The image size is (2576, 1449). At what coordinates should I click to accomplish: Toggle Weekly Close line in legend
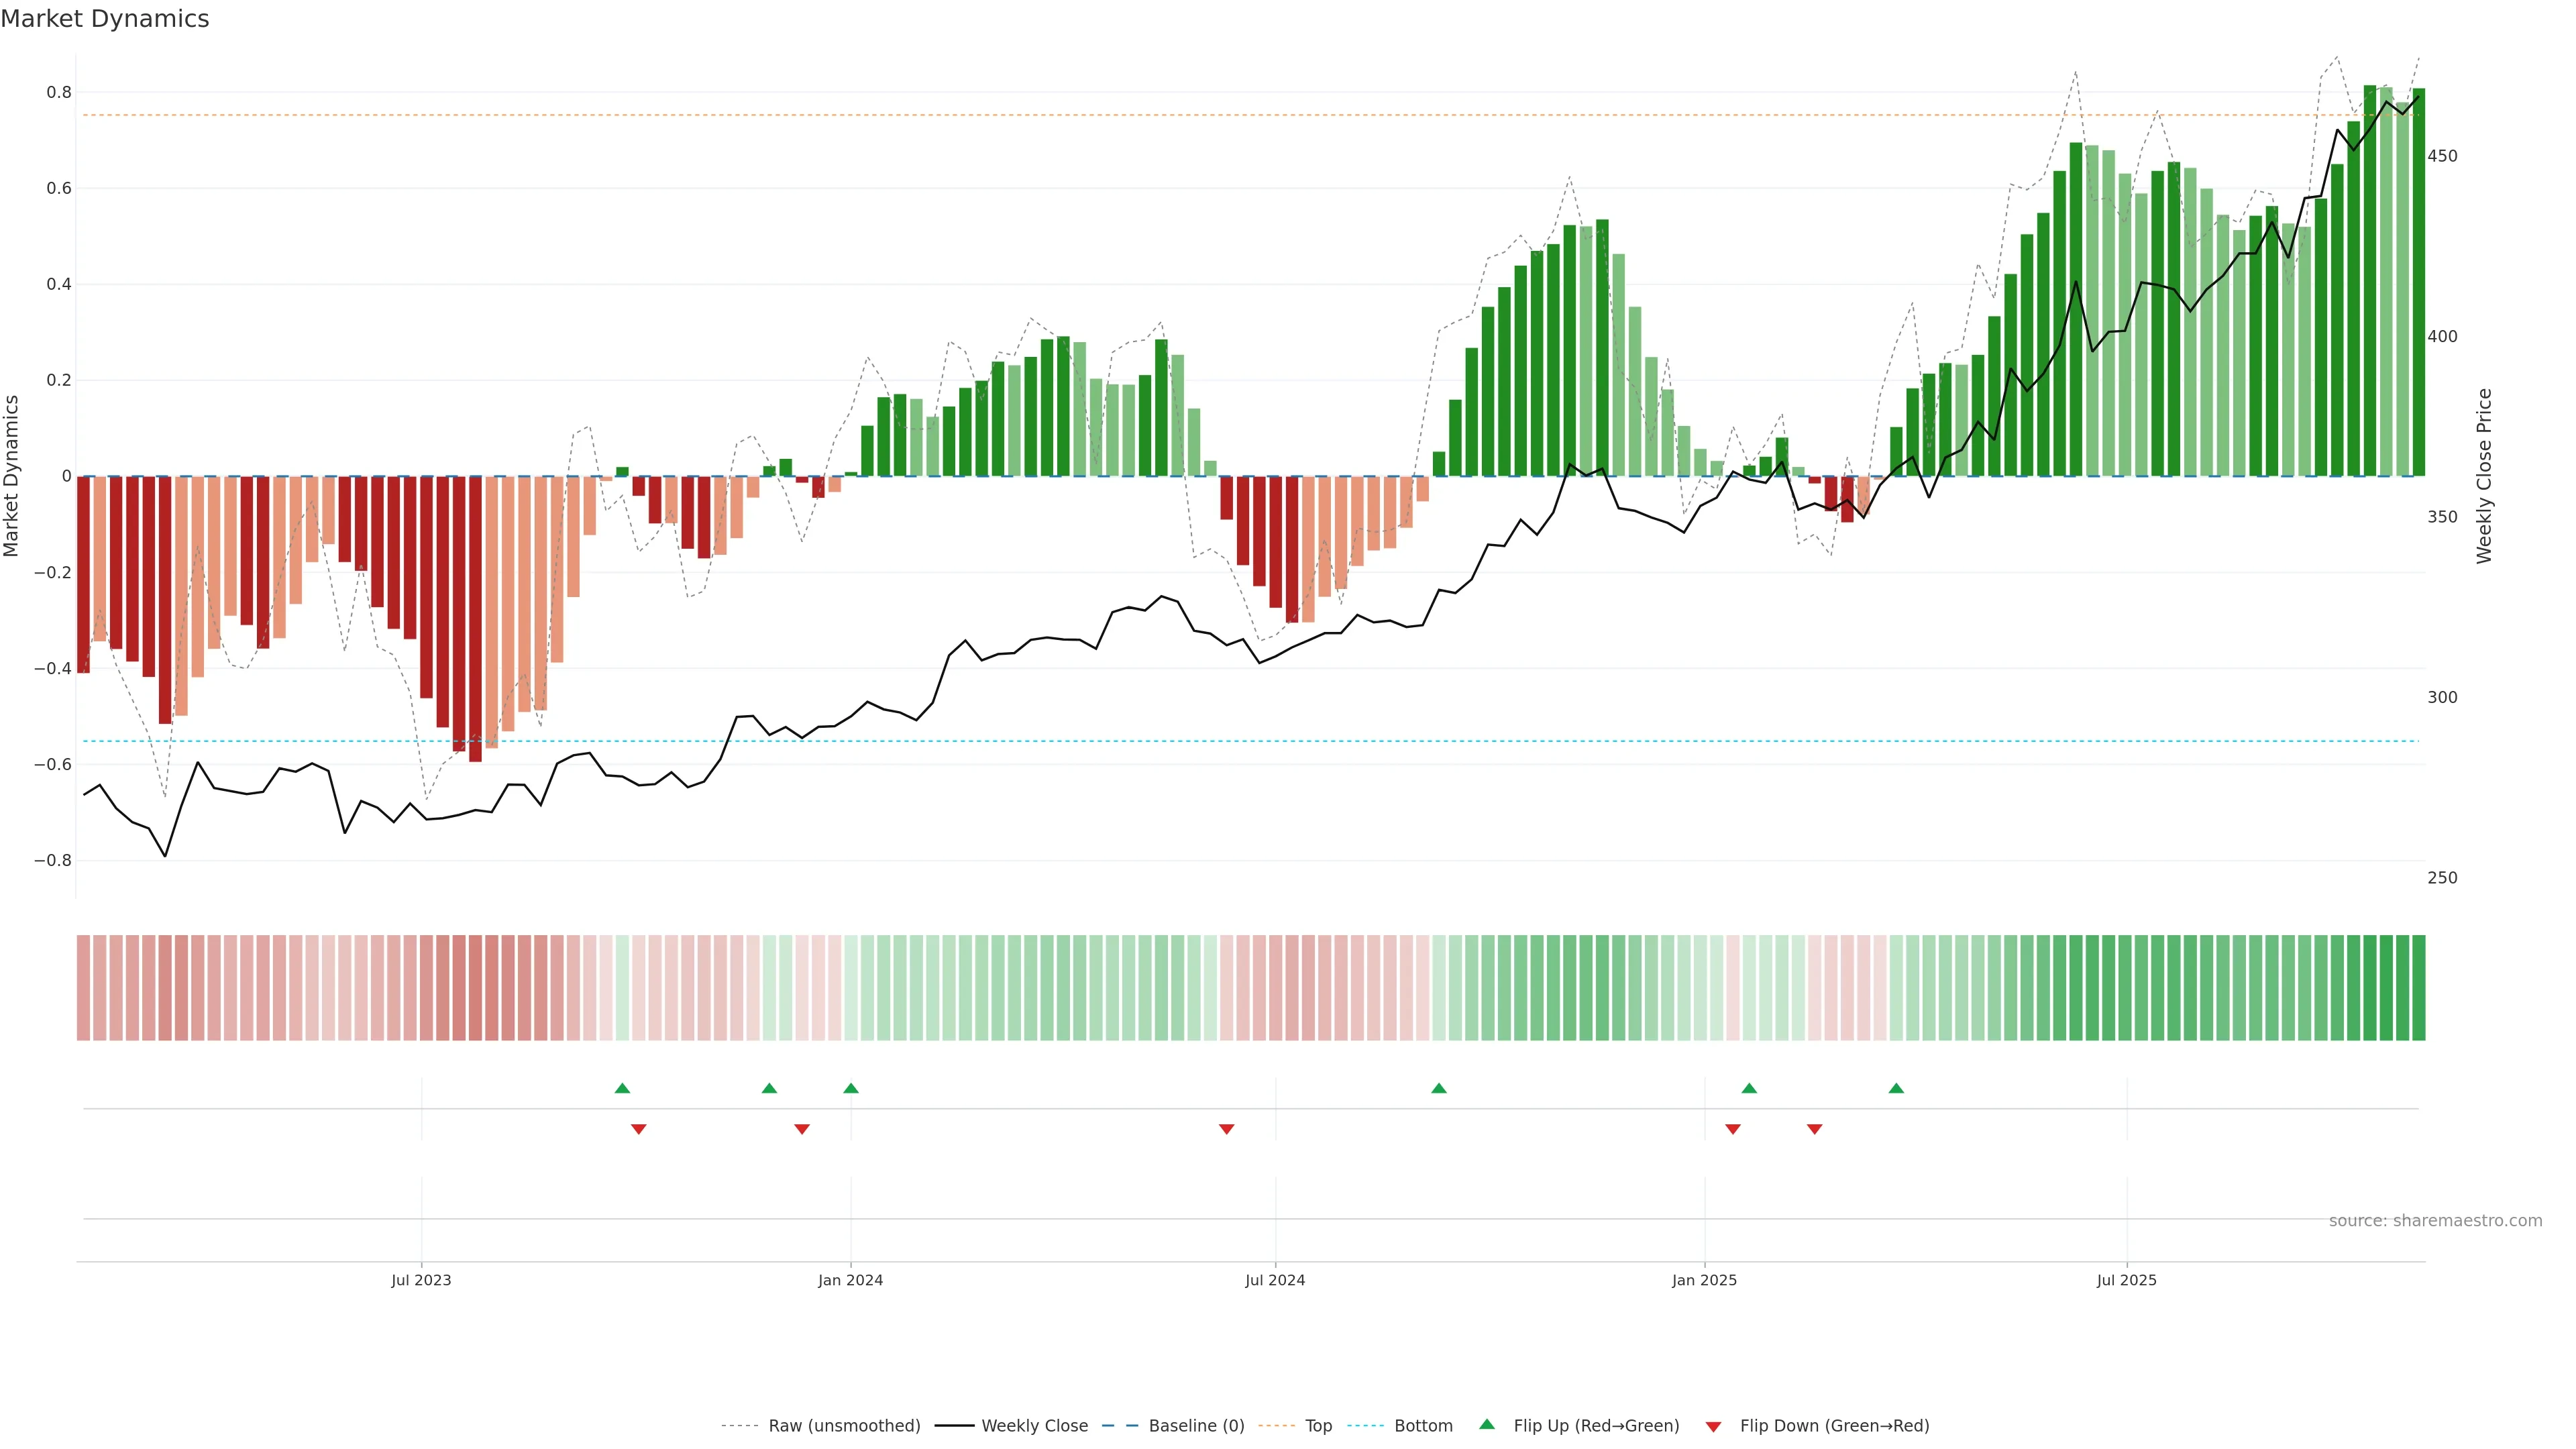pyautogui.click(x=1034, y=1426)
